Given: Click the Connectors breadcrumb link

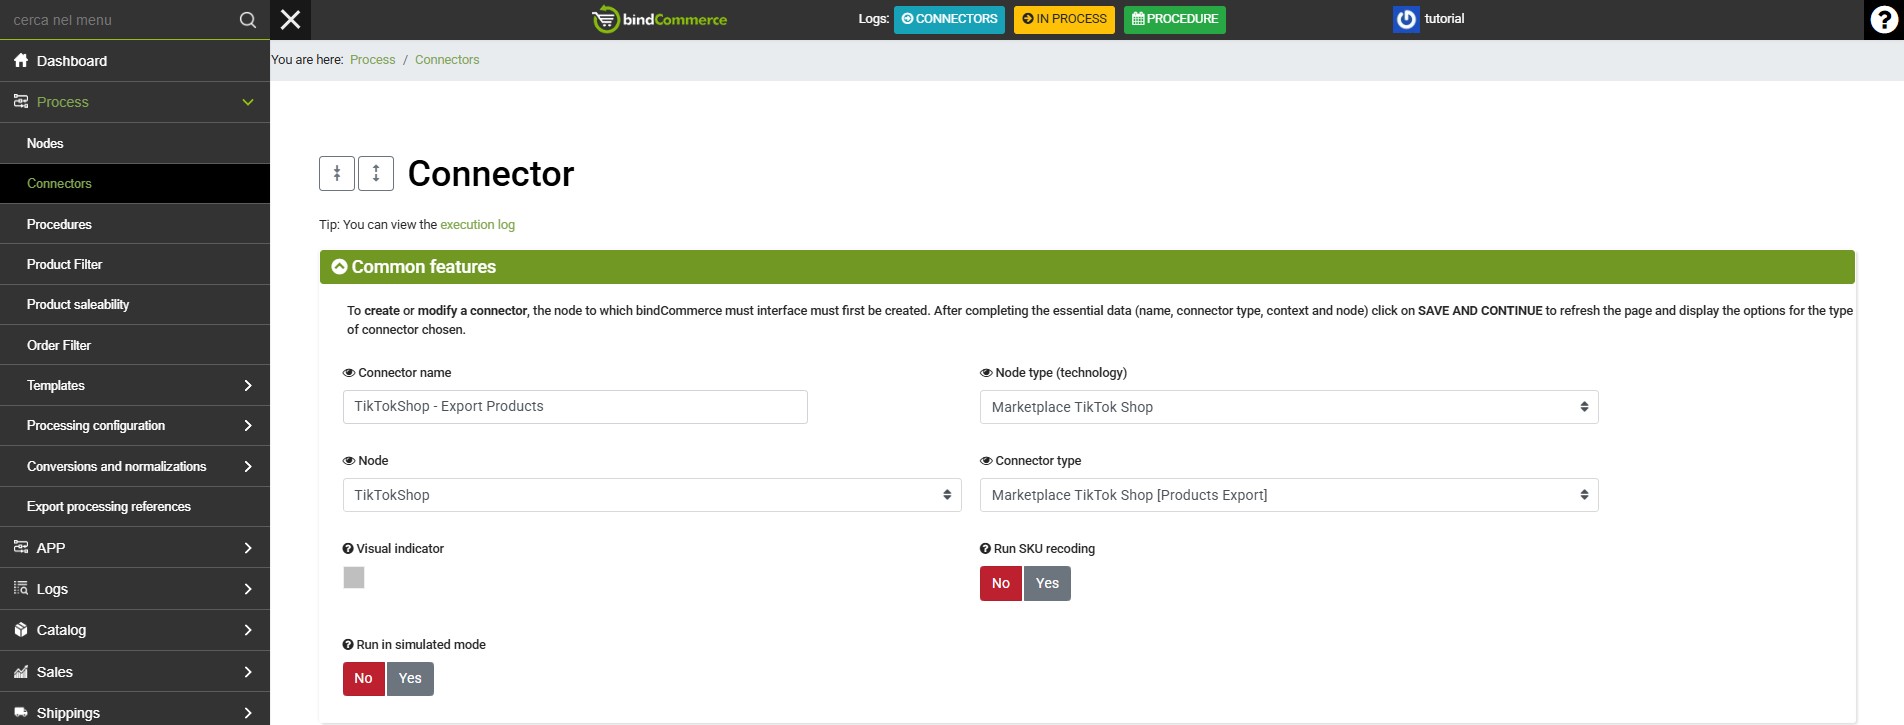Looking at the screenshot, I should tap(447, 60).
